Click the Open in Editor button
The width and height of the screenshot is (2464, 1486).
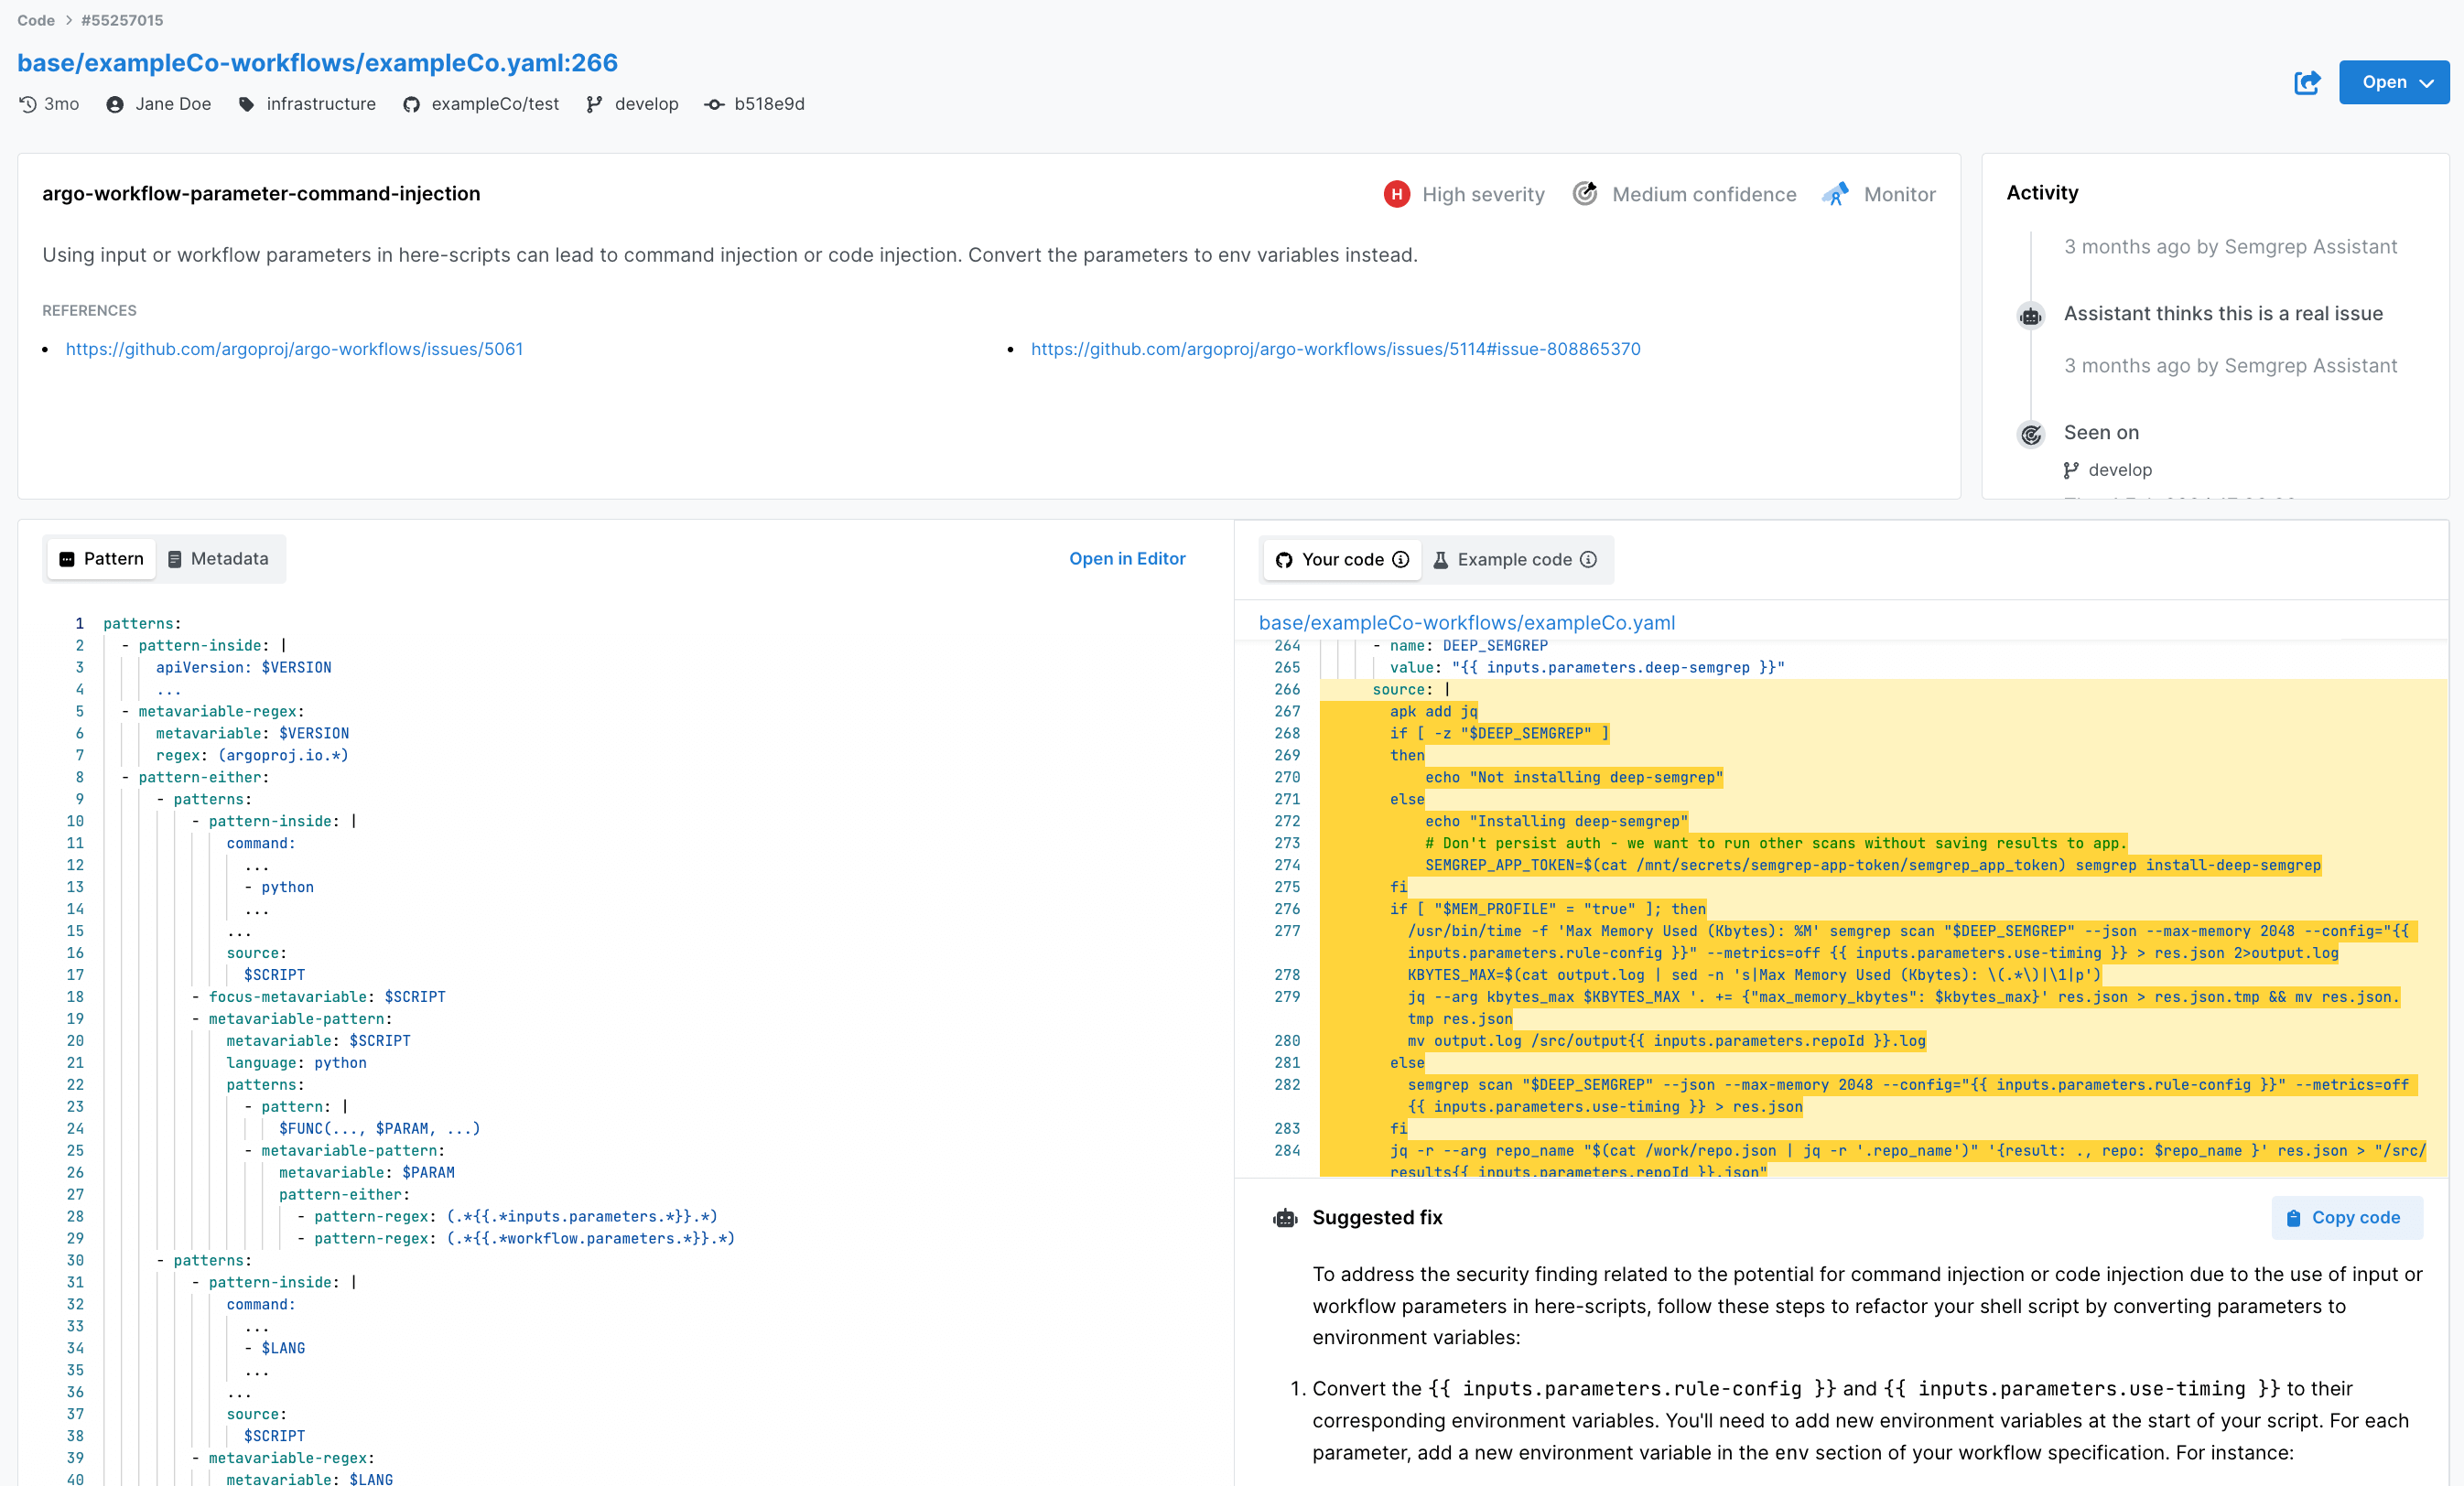click(x=1127, y=557)
